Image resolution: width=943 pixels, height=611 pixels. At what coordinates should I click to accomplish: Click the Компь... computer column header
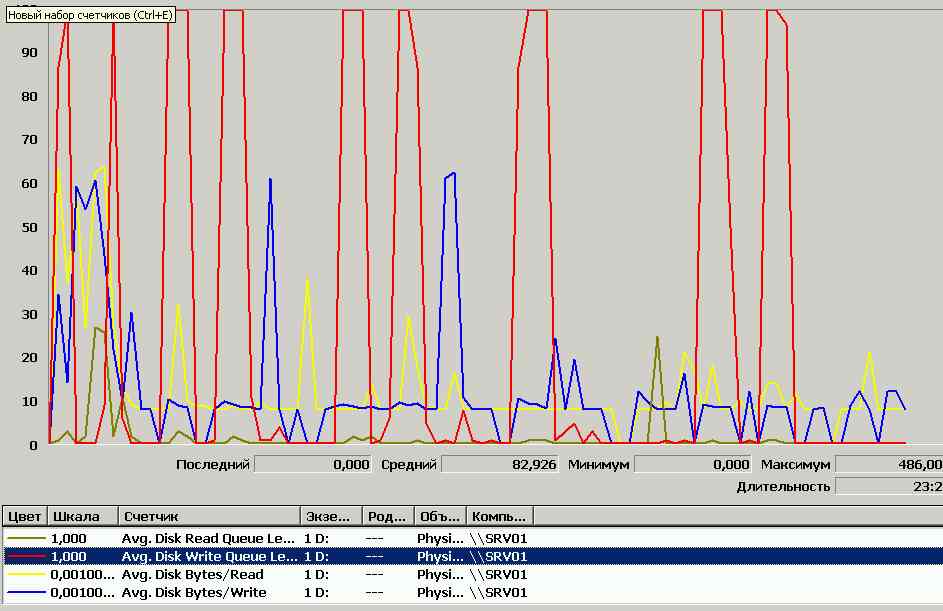click(x=499, y=516)
